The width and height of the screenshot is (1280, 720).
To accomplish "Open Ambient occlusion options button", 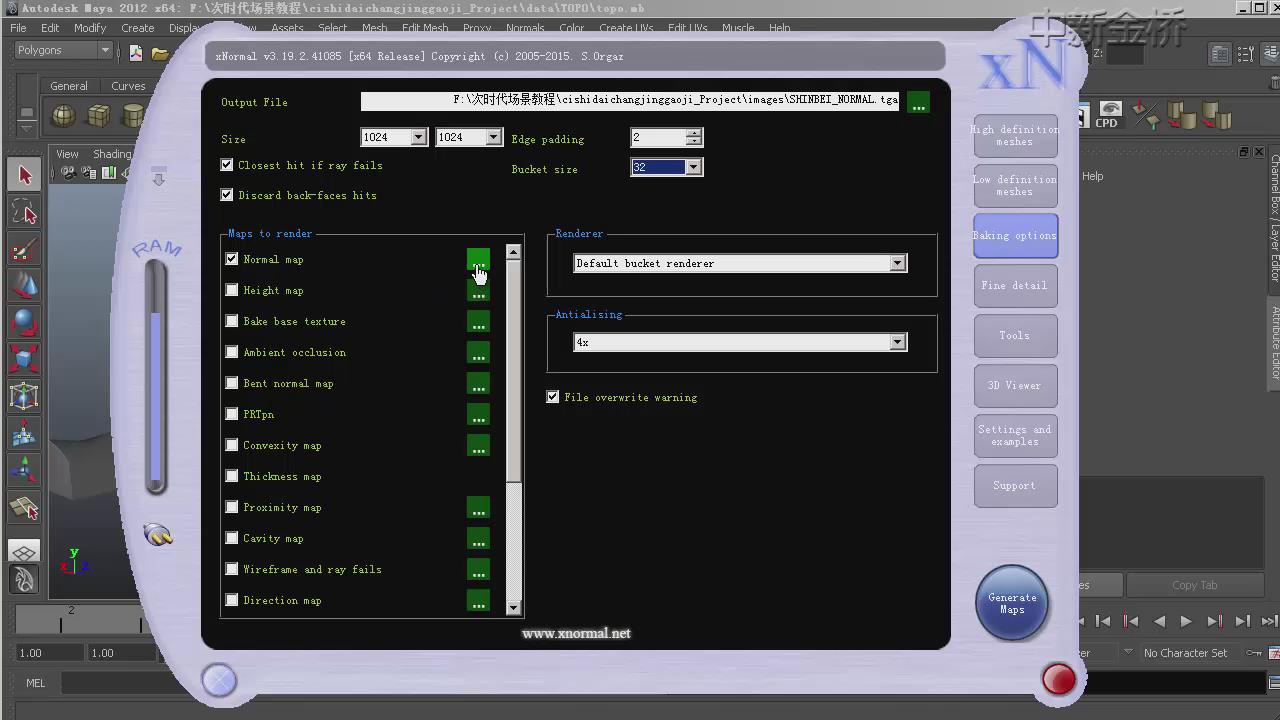I will point(478,353).
